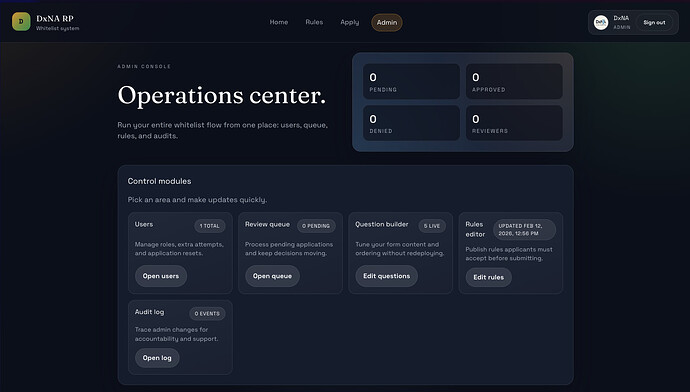Click the Edit rules button
Image resolution: width=690 pixels, height=392 pixels.
tap(488, 277)
